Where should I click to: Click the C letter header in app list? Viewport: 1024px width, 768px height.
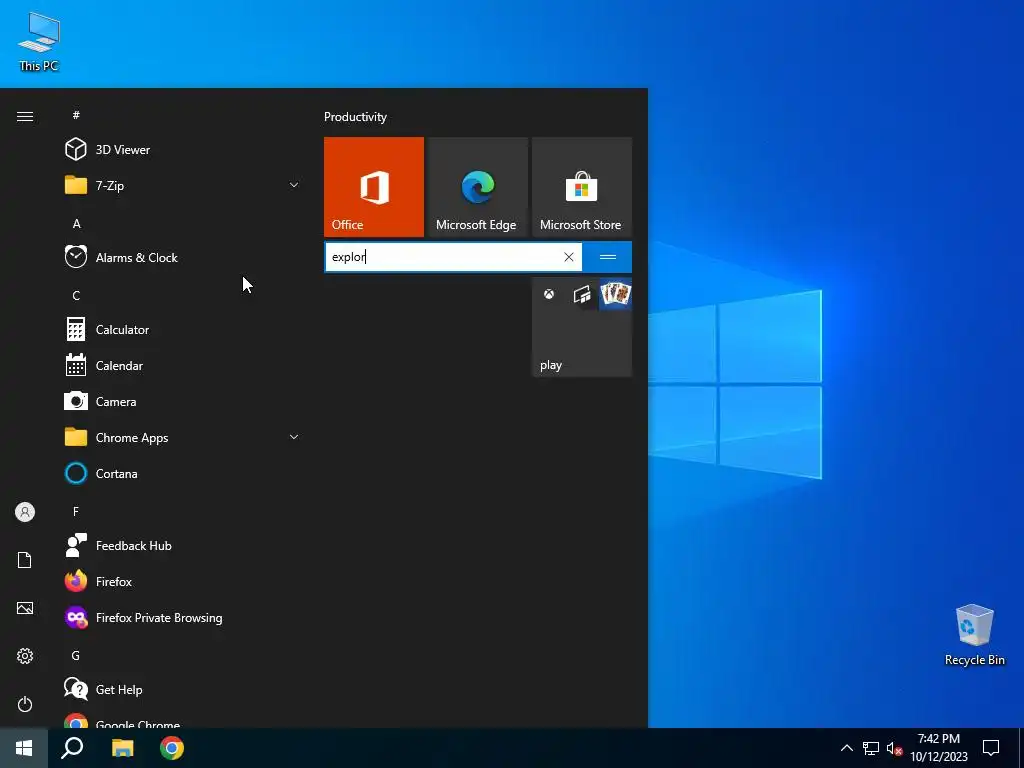click(76, 295)
